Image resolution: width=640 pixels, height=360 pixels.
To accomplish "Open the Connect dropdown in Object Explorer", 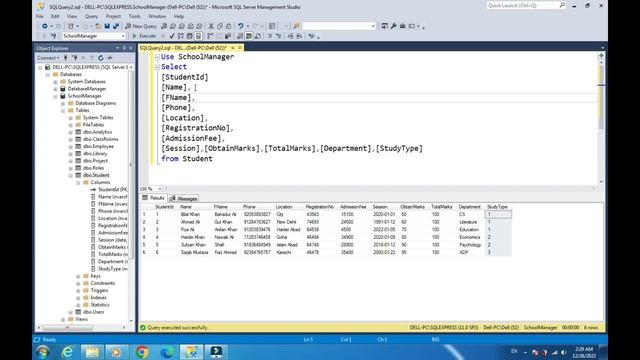I will [x=48, y=58].
